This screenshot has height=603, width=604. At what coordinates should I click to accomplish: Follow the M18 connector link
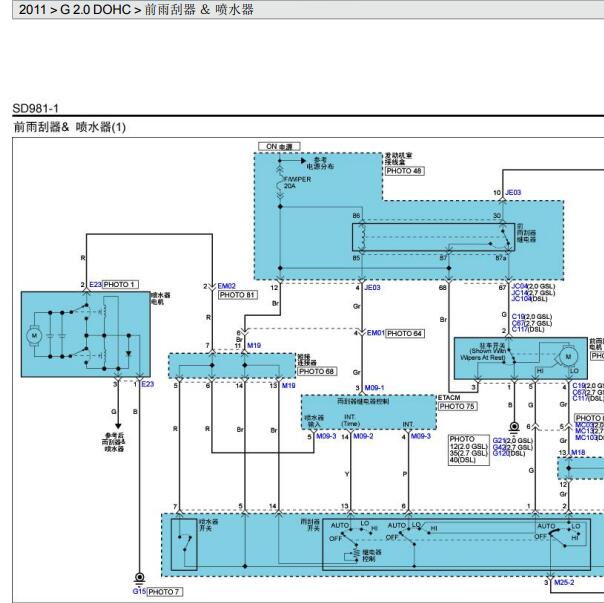coord(578,452)
